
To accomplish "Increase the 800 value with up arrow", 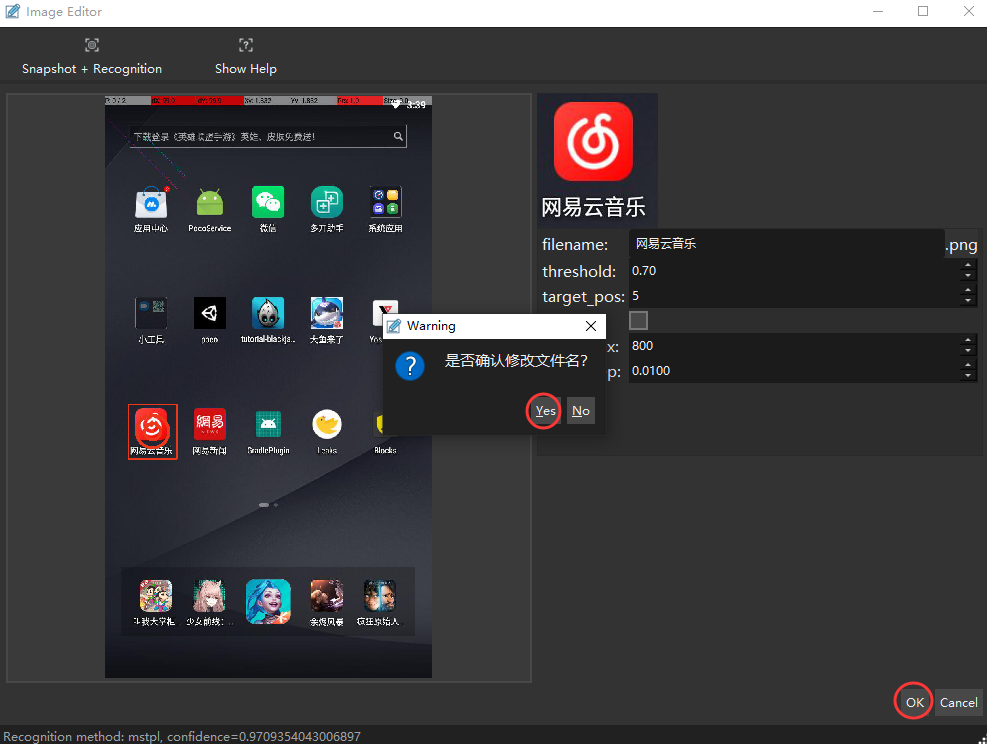I will [x=968, y=340].
